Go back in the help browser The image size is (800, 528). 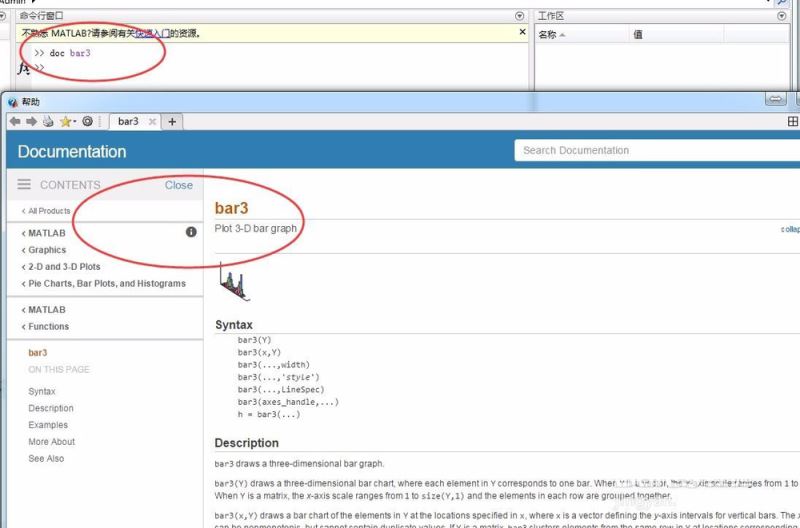[x=15, y=121]
